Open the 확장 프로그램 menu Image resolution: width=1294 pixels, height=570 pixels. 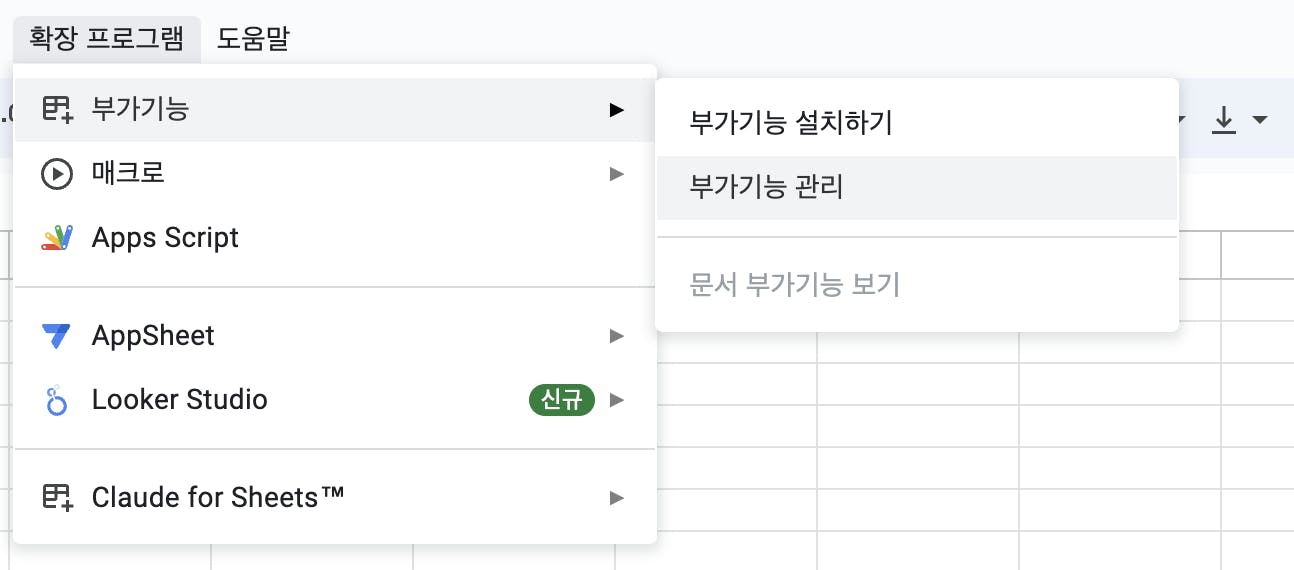(107, 39)
